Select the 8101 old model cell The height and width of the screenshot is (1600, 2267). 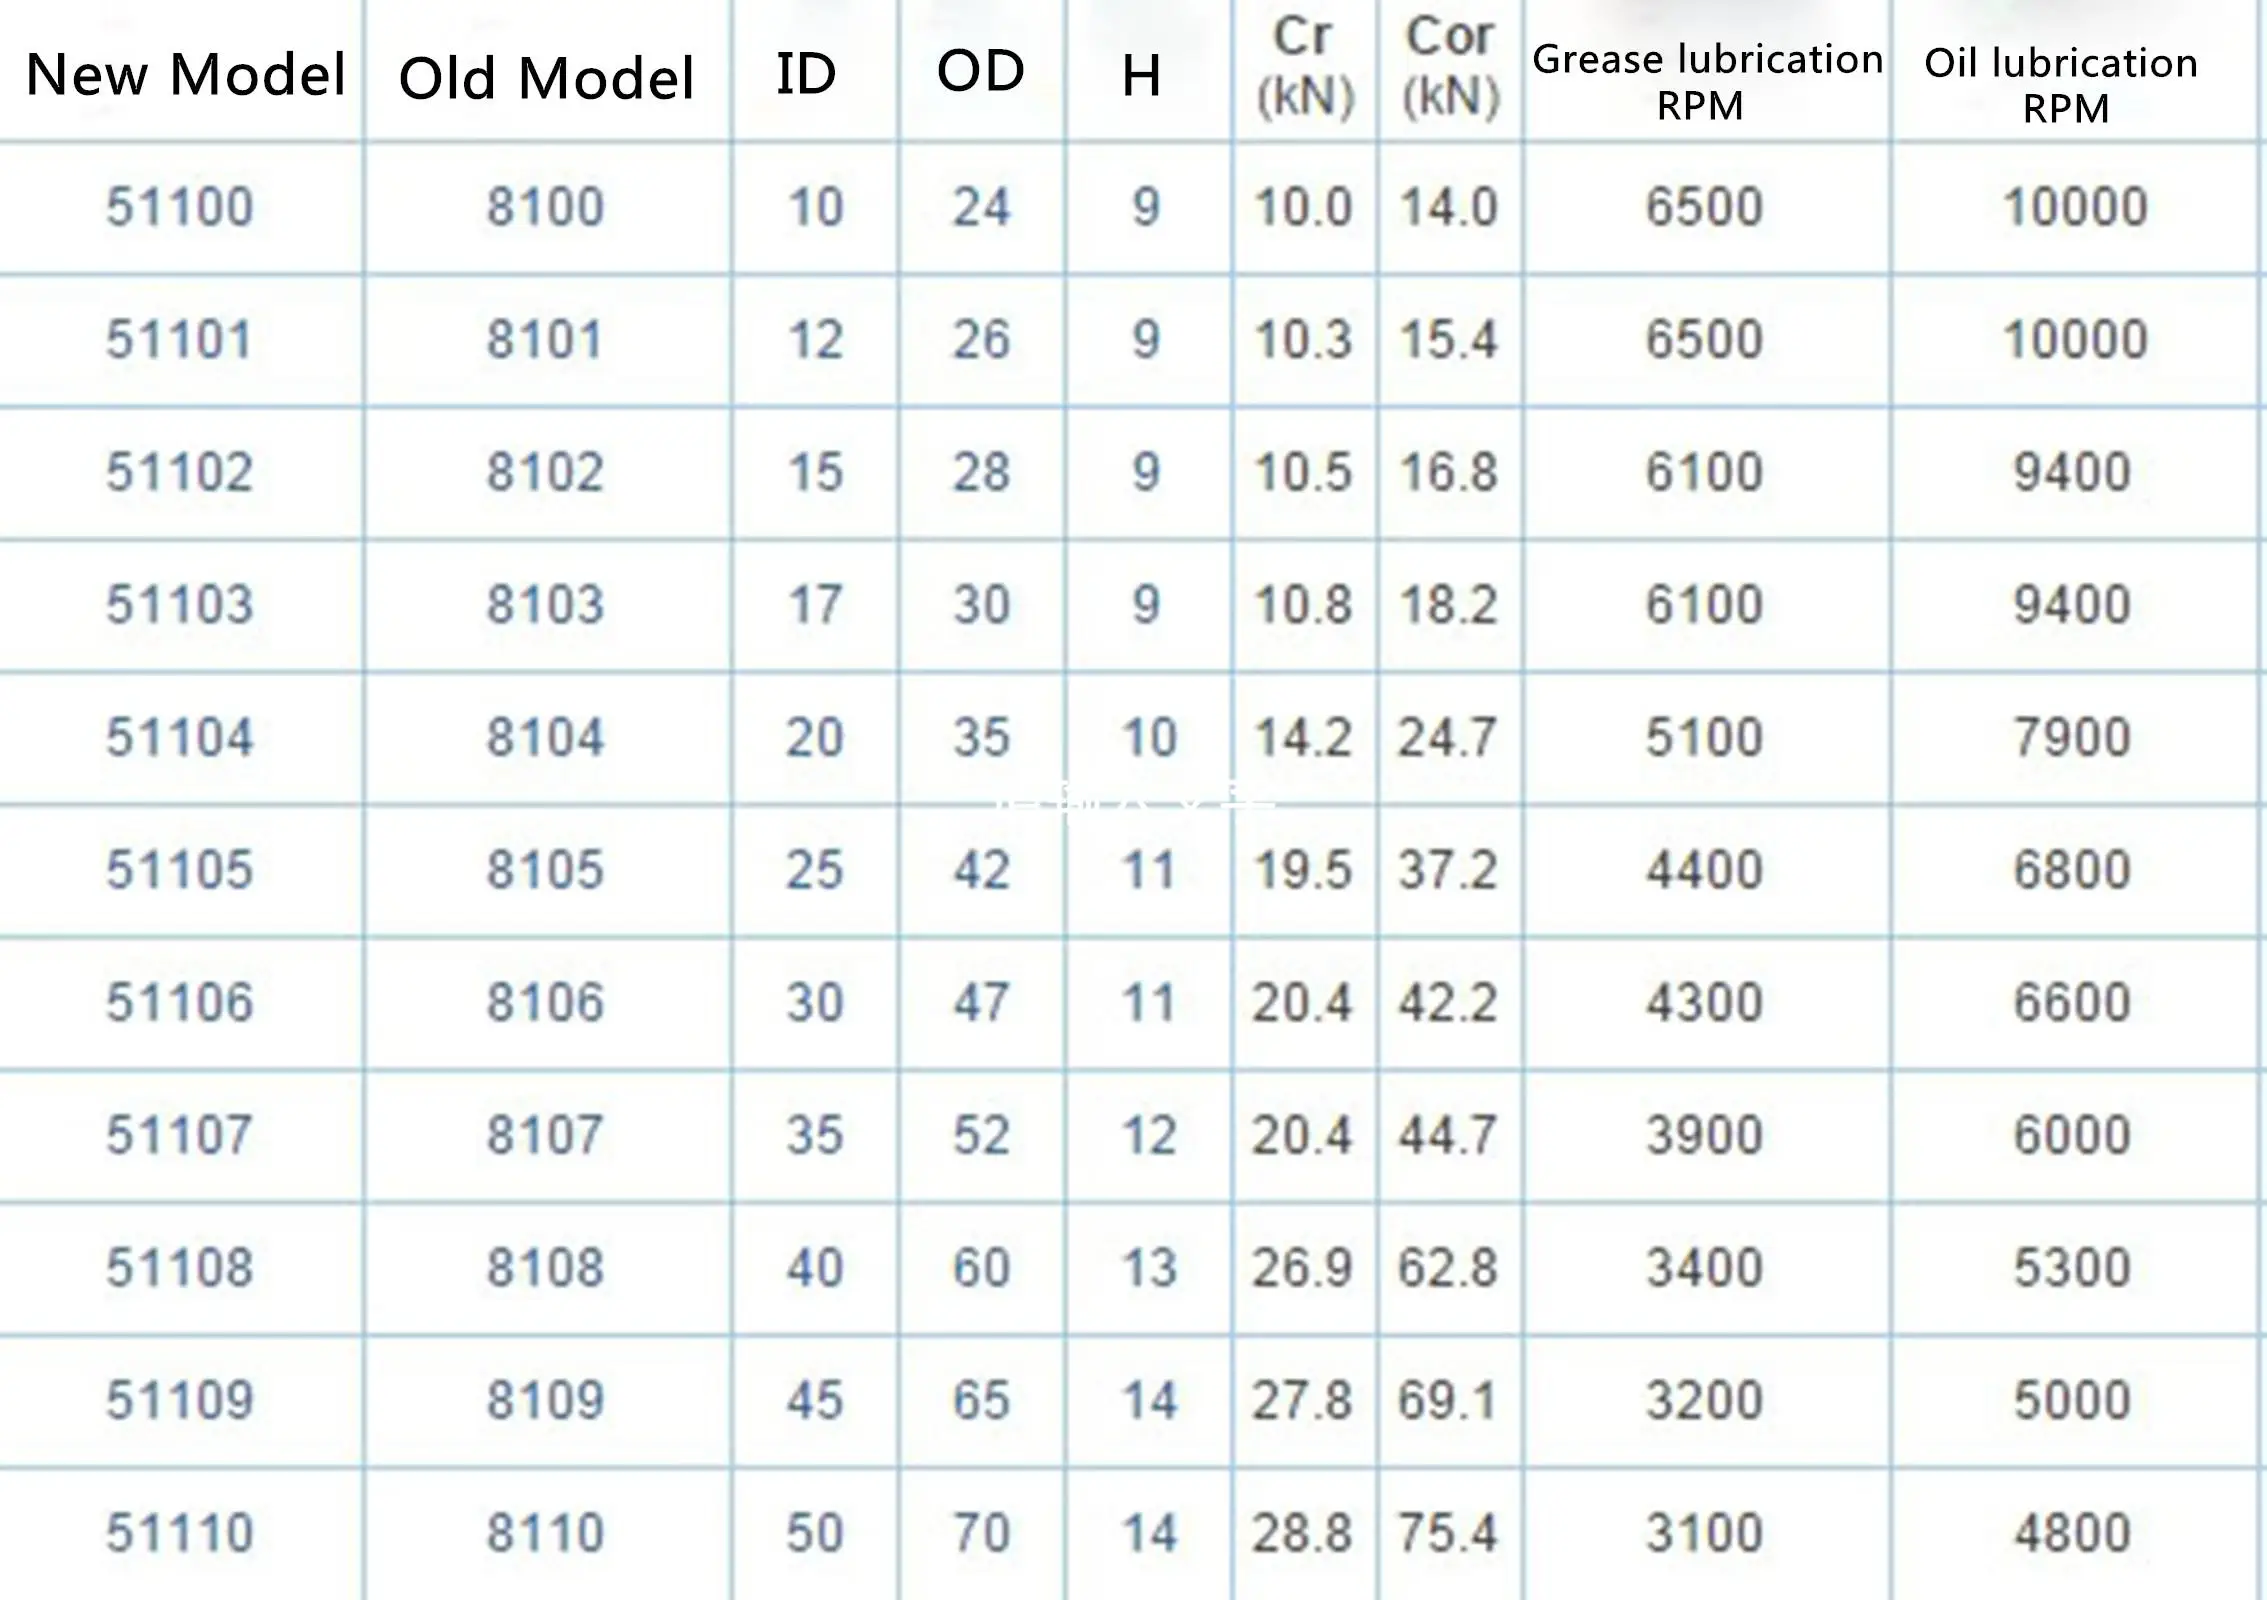[546, 340]
